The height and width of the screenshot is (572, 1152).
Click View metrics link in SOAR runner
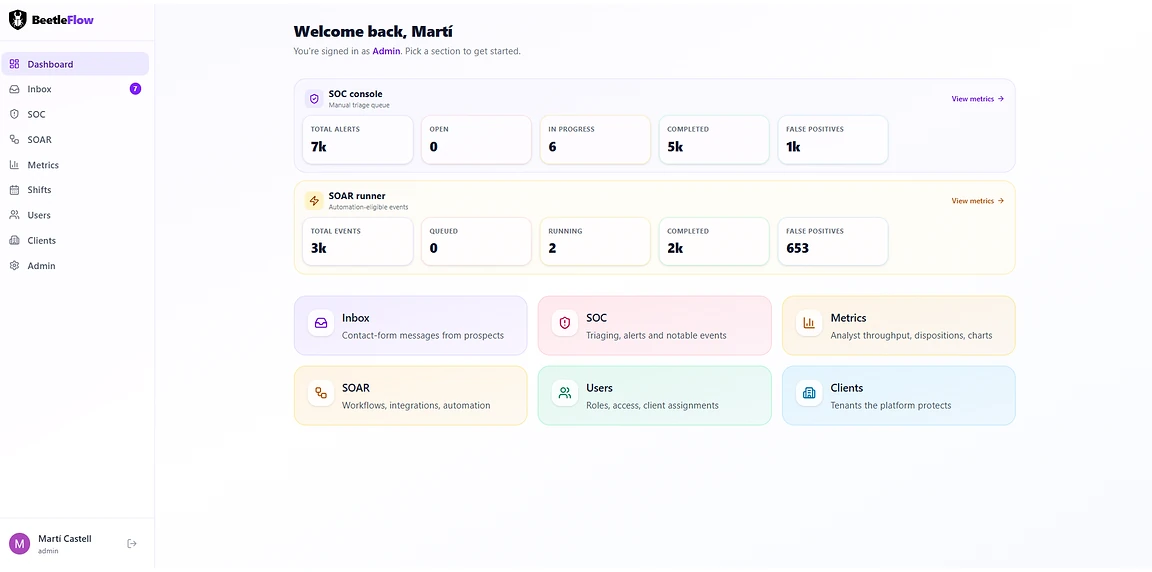[x=977, y=200]
